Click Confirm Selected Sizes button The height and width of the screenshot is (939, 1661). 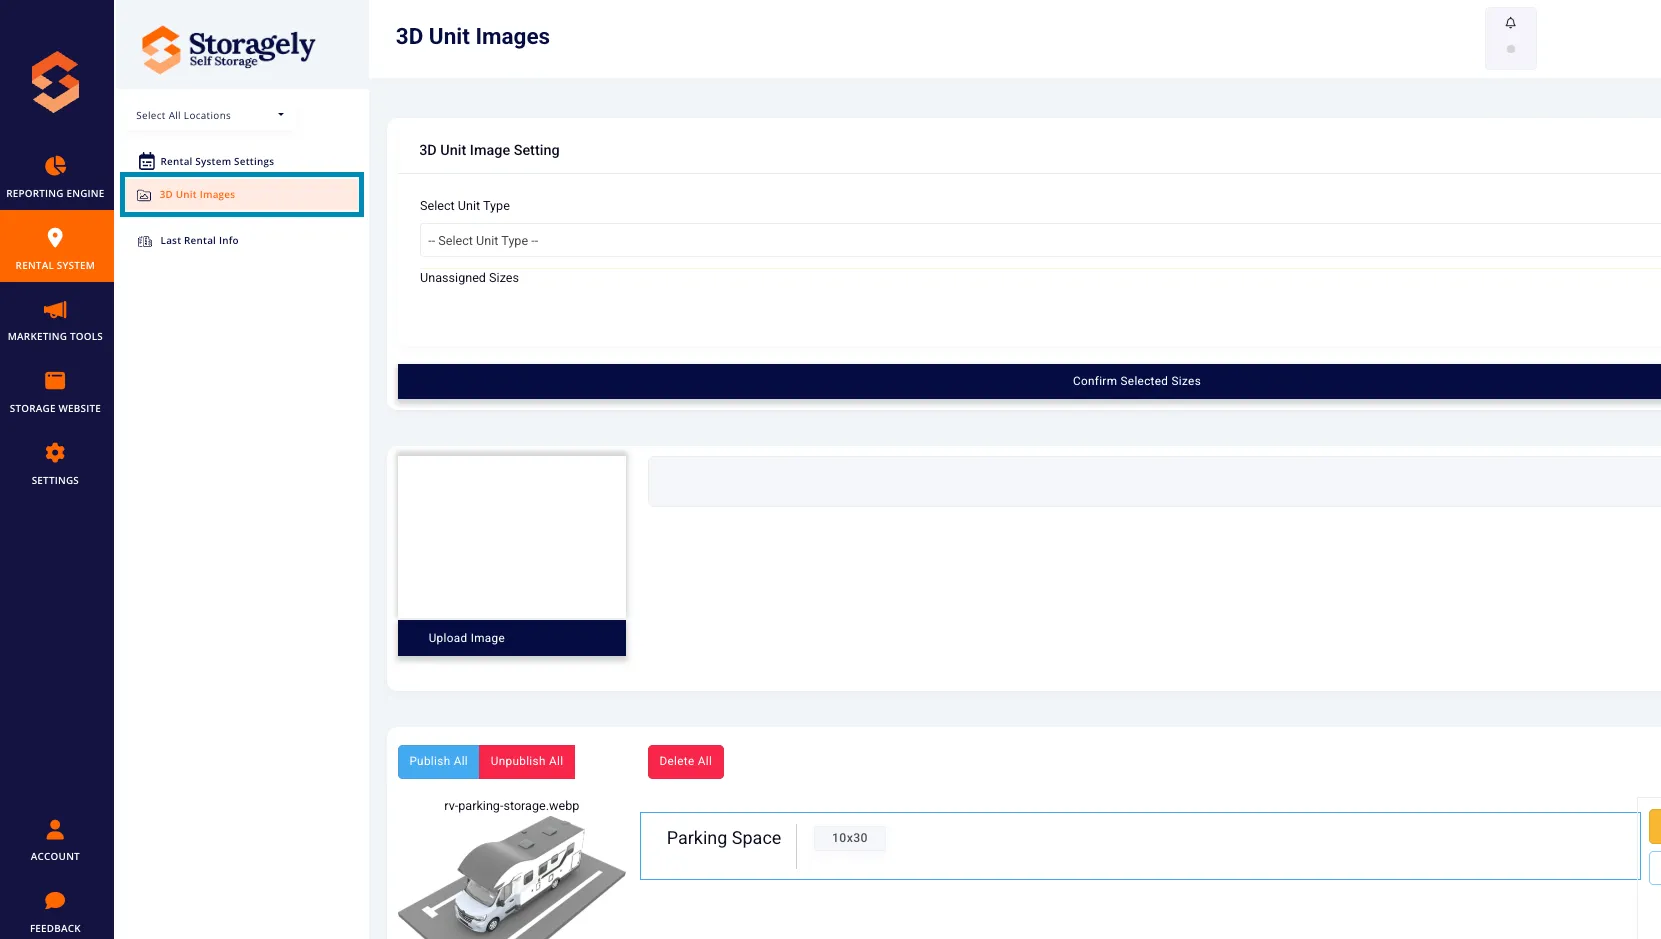(1029, 381)
